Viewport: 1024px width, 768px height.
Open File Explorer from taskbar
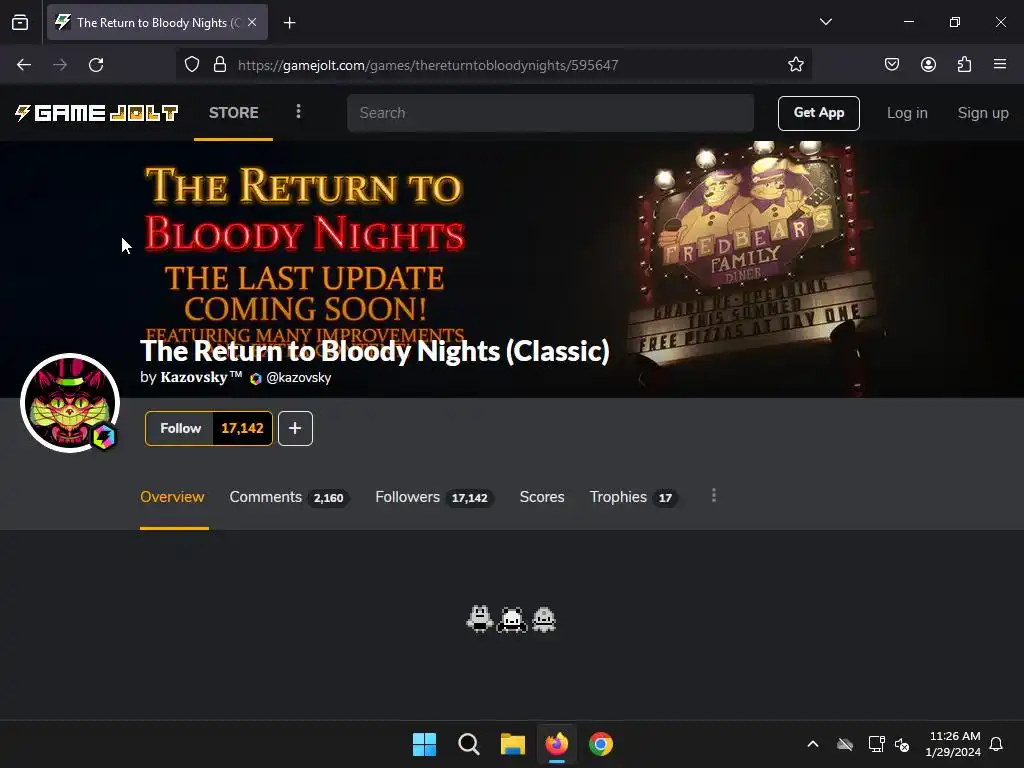pos(513,744)
